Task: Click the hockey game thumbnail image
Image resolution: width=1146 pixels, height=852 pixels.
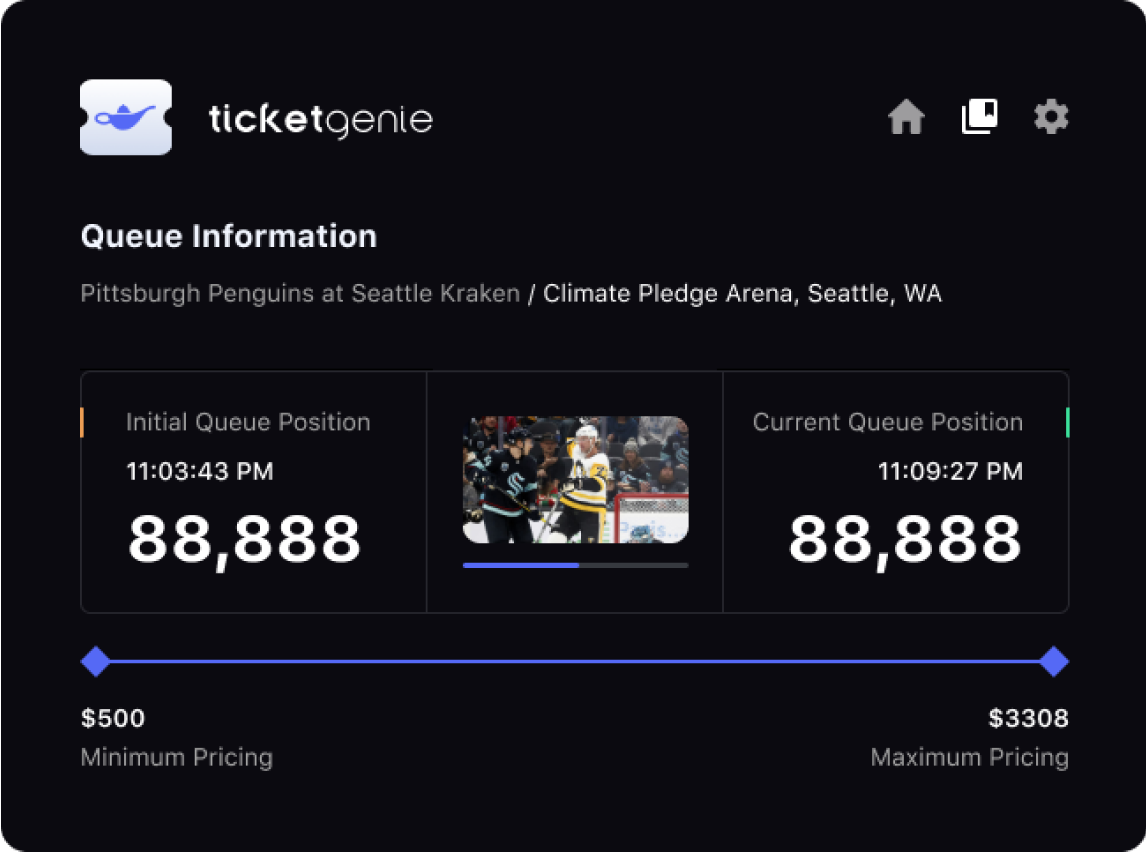Action: [575, 480]
